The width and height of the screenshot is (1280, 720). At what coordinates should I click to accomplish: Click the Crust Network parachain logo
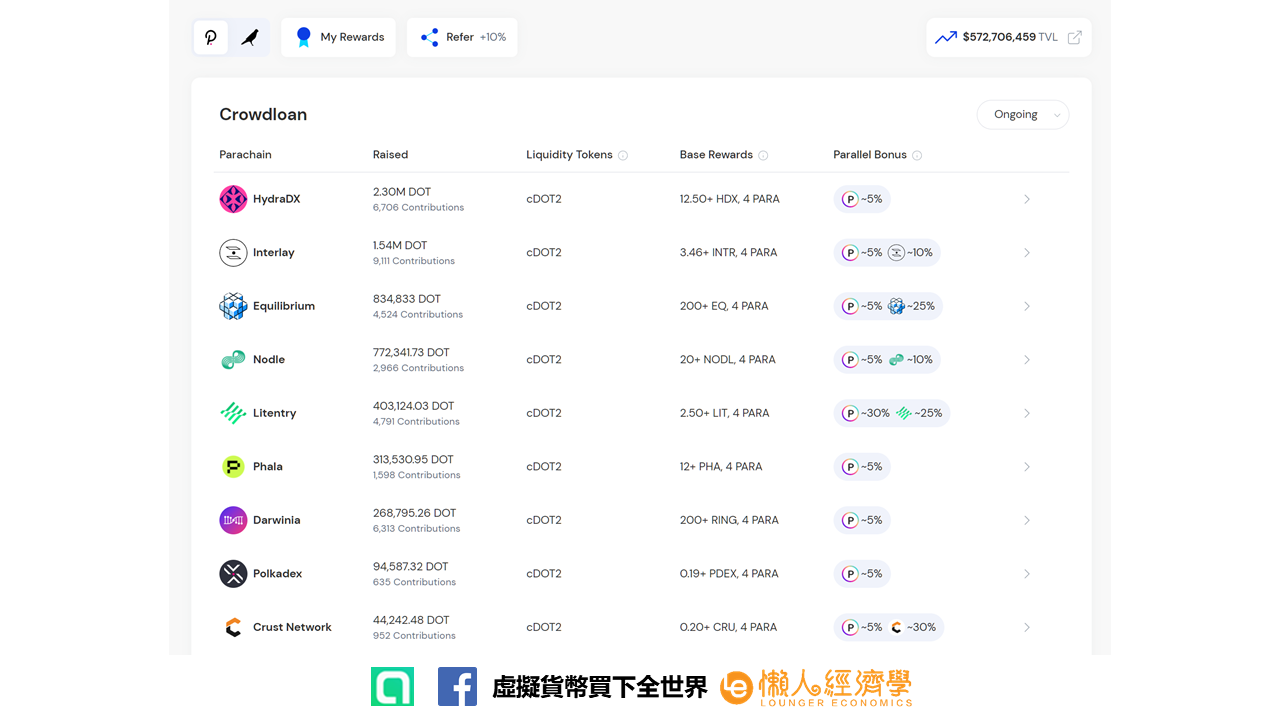coord(233,627)
